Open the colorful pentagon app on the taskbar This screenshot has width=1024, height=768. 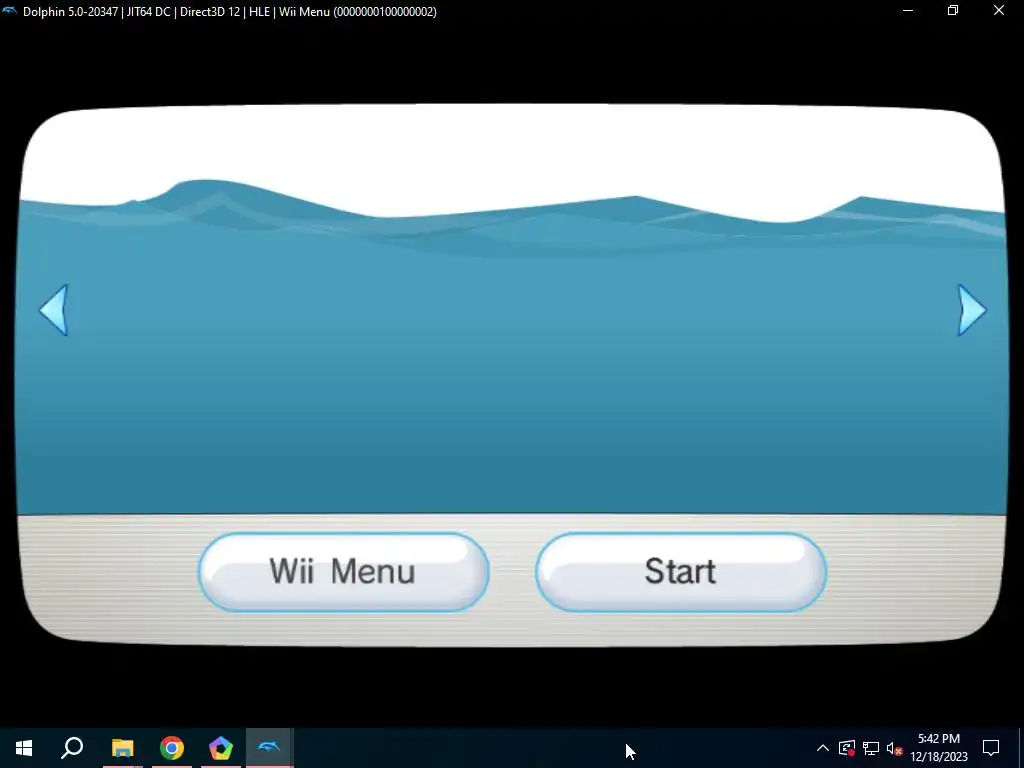coord(220,748)
